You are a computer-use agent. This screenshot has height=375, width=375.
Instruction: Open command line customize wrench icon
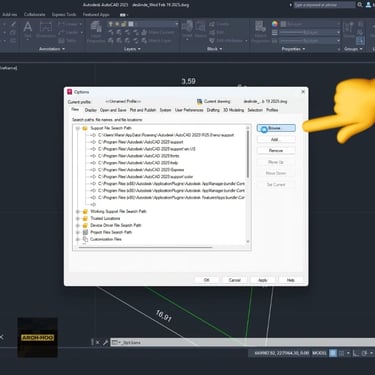point(105,342)
